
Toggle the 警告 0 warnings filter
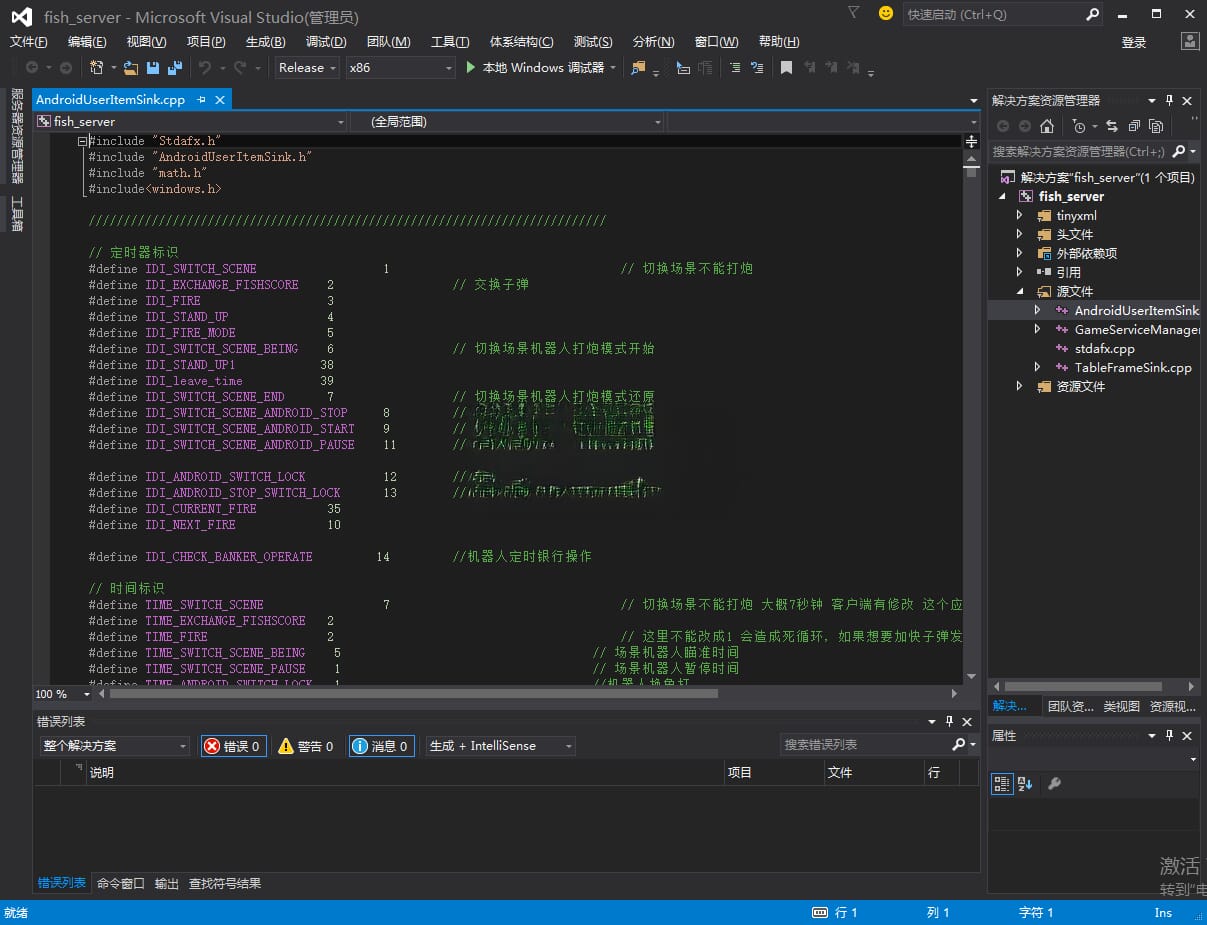click(306, 746)
